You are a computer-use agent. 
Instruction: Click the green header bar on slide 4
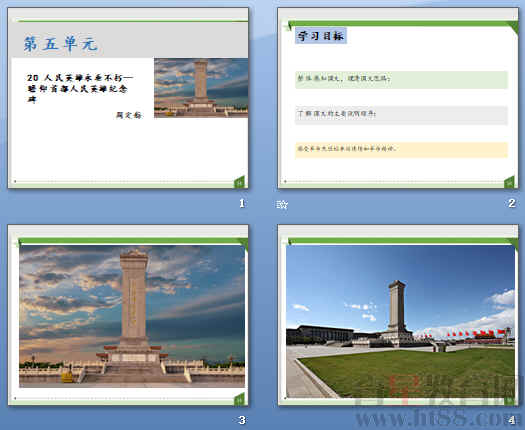point(402,241)
